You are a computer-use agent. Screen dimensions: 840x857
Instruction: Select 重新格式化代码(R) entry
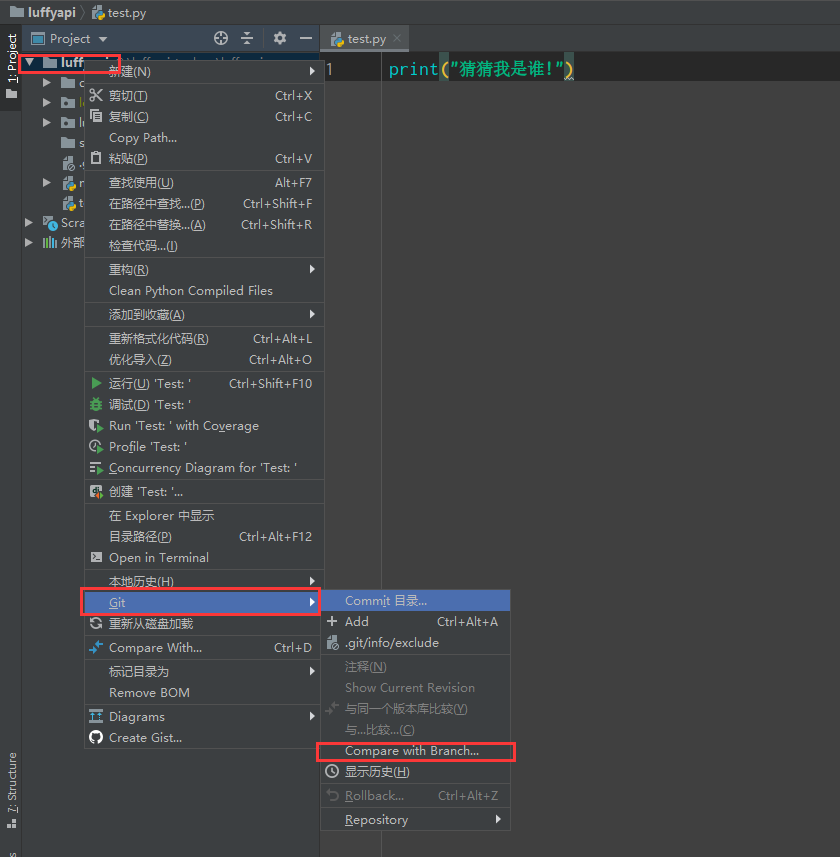[x=204, y=339]
